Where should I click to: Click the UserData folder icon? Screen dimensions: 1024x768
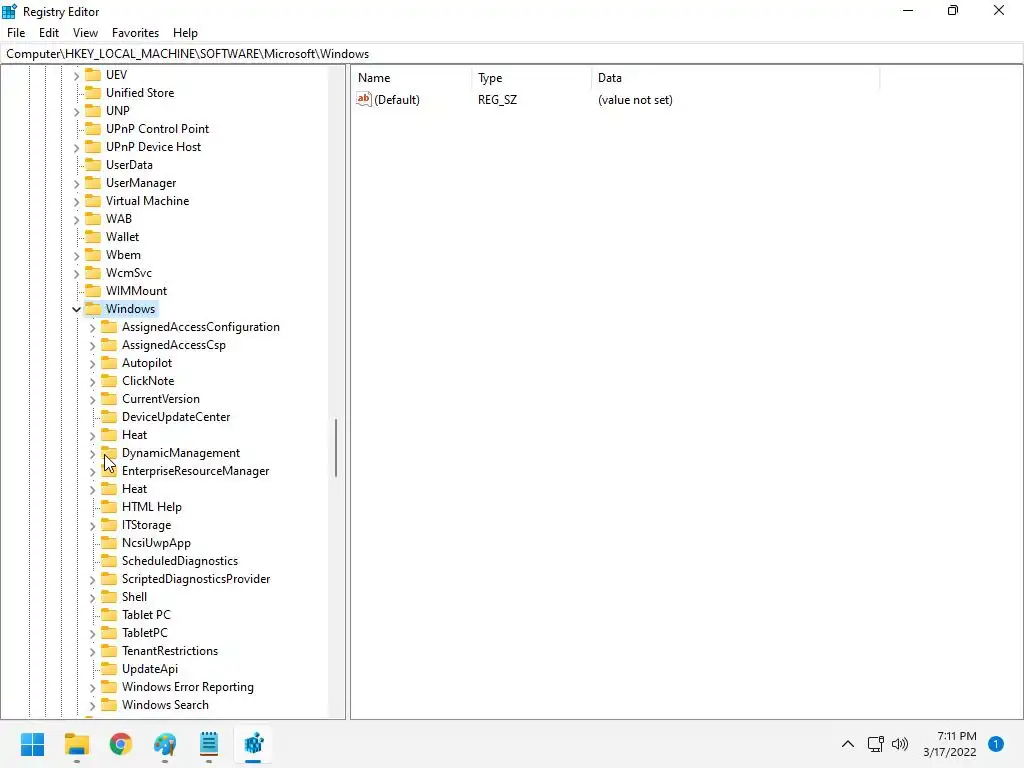tap(93, 165)
